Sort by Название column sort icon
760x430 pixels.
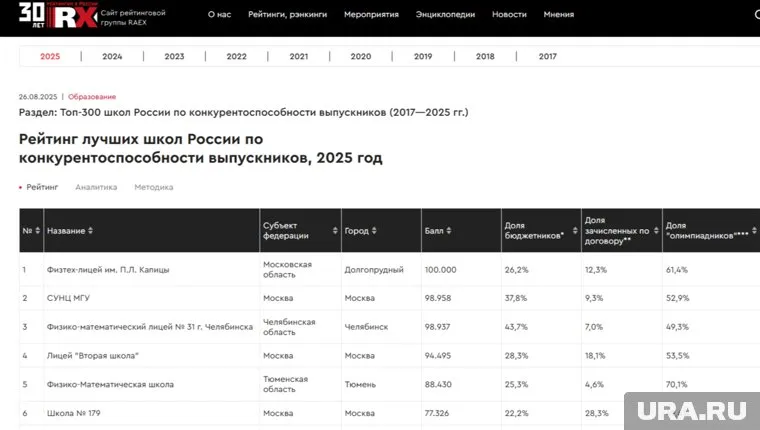(x=91, y=231)
